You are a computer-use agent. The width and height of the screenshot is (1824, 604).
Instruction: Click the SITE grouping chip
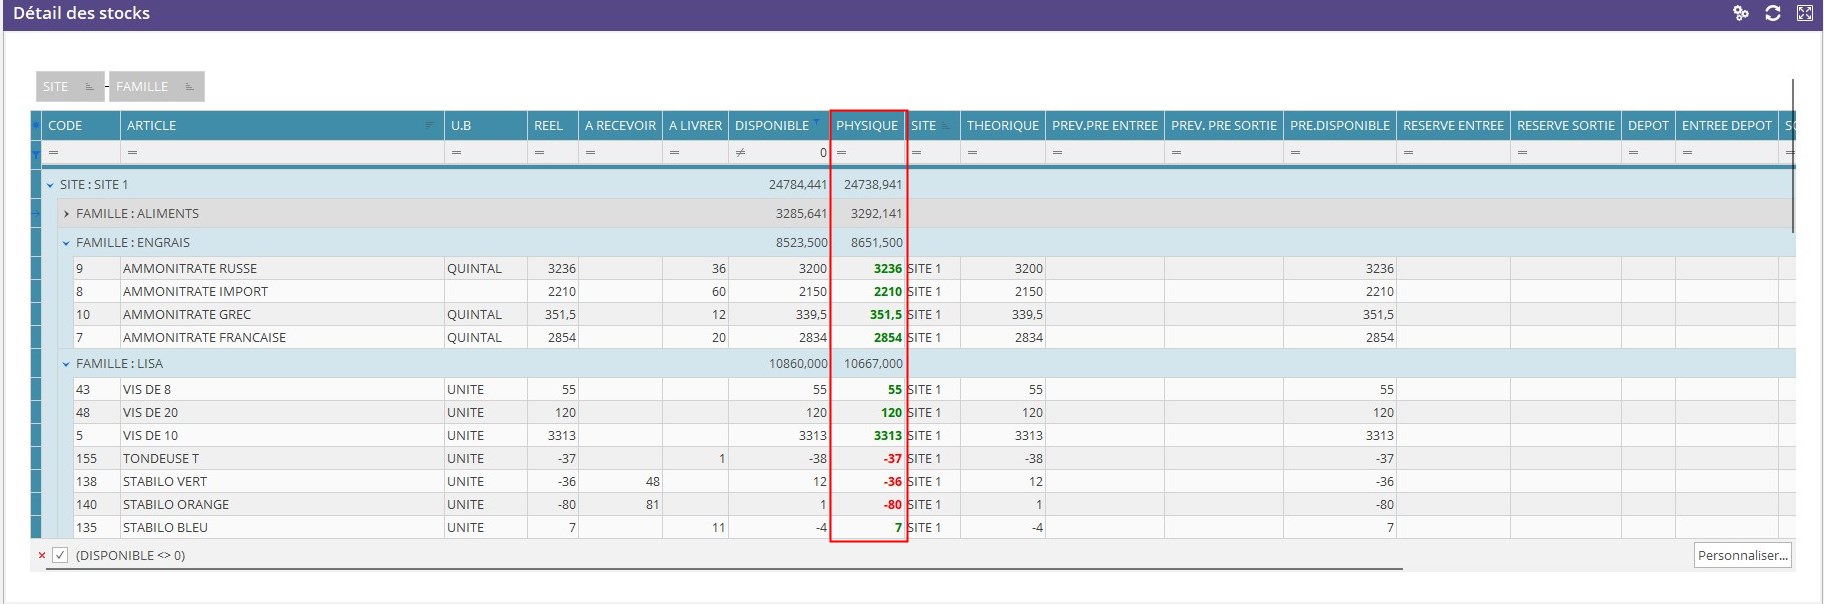click(69, 87)
